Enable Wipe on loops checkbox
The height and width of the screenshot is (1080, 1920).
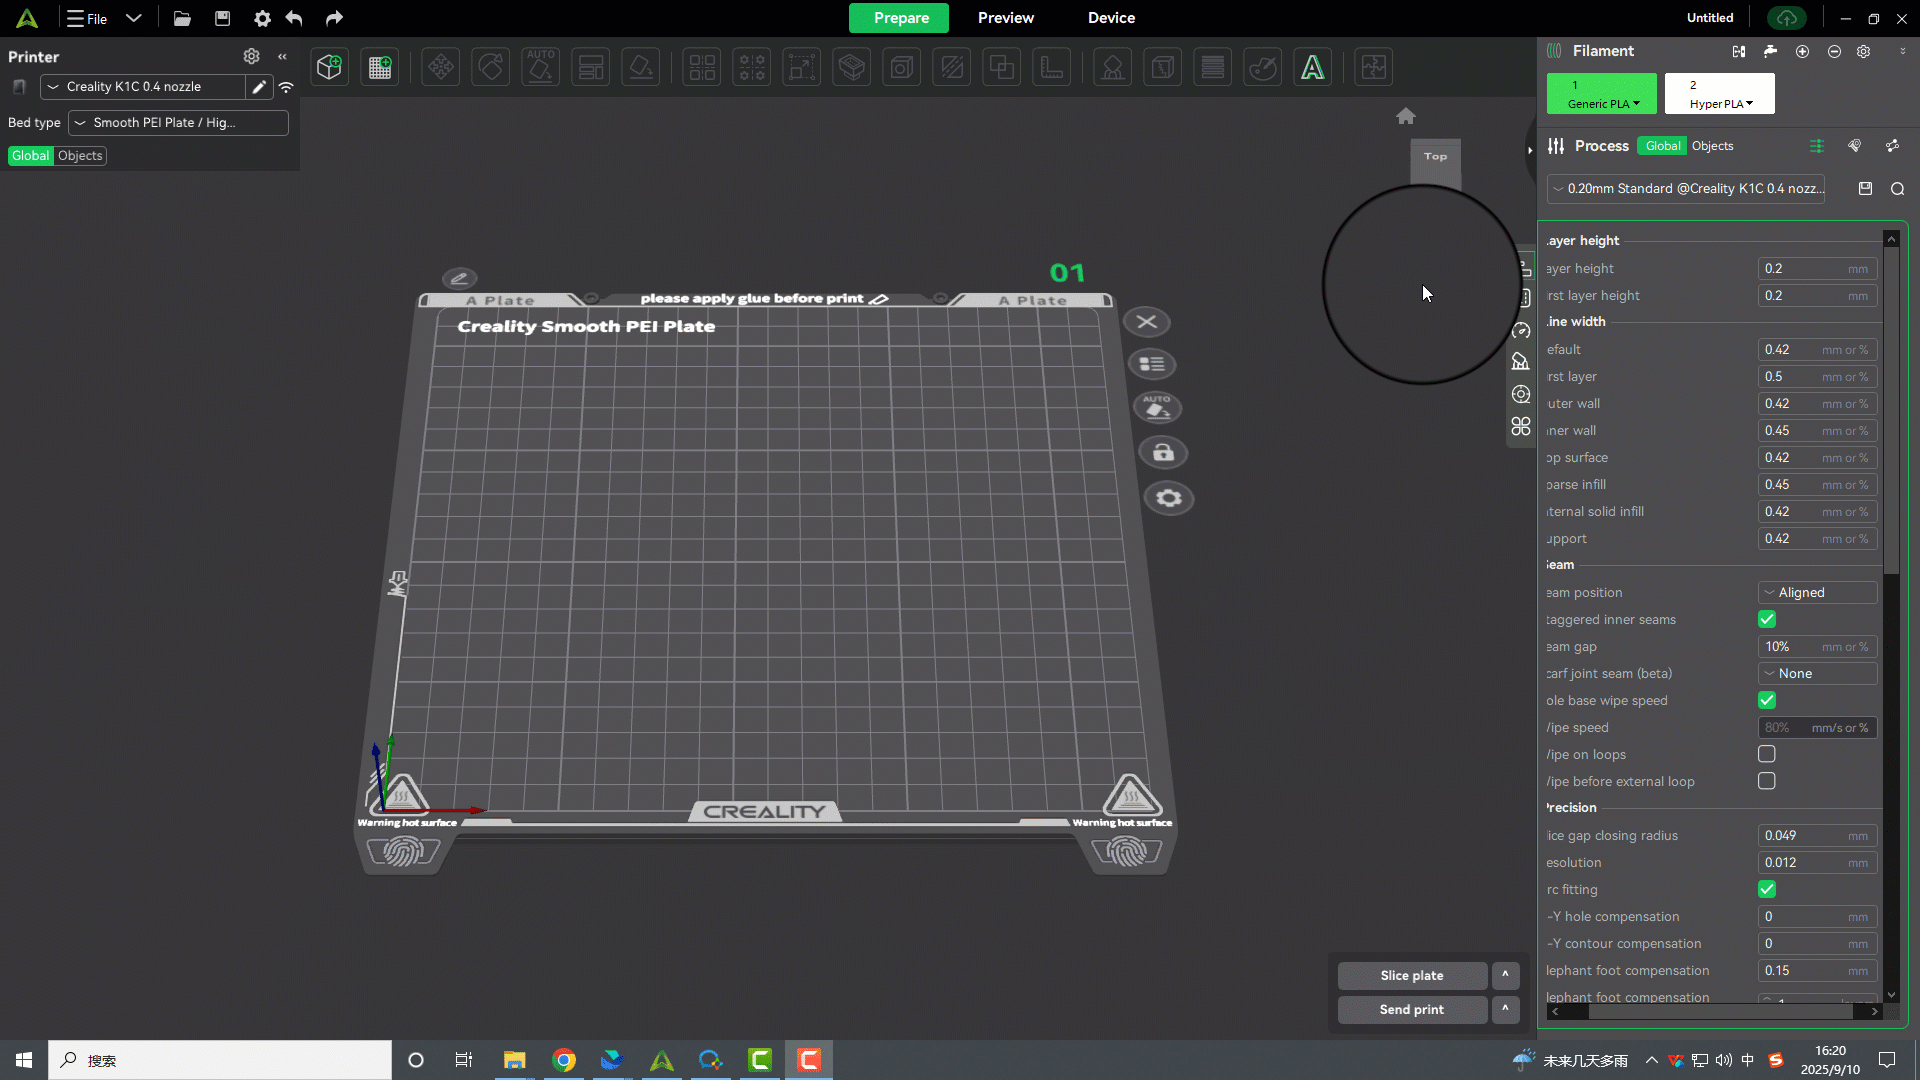coord(1767,754)
